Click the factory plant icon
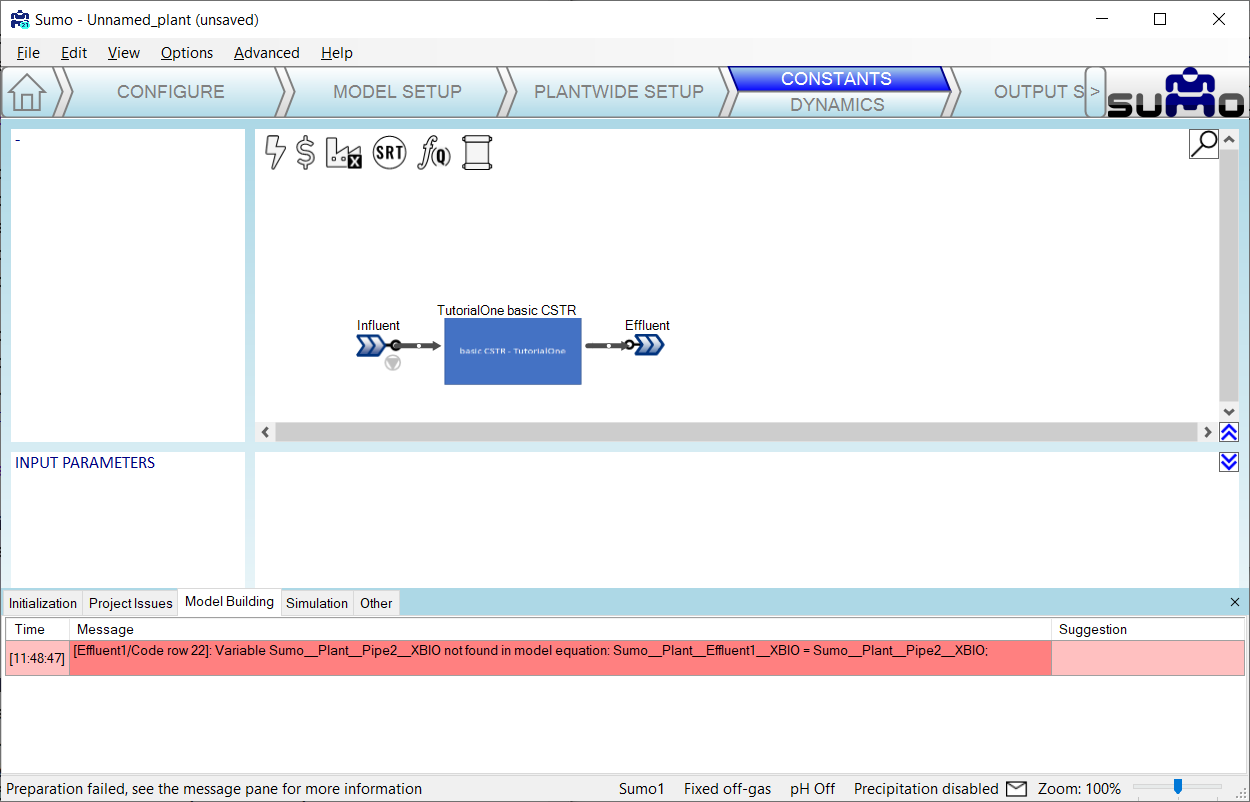This screenshot has width=1250, height=802. [343, 153]
